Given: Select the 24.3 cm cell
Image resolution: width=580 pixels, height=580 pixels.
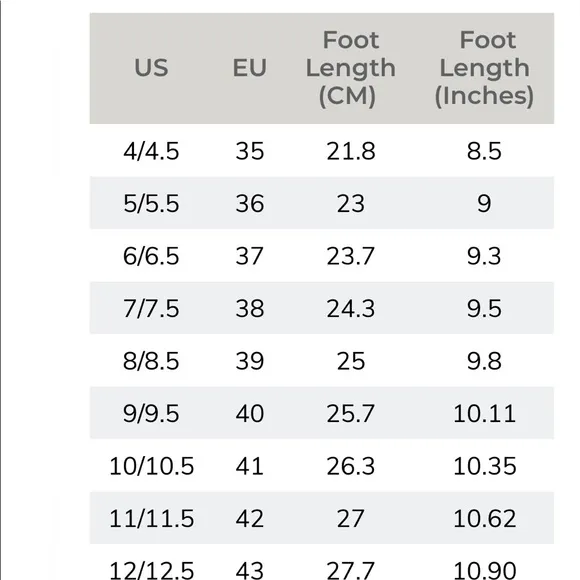Looking at the screenshot, I should pyautogui.click(x=350, y=308).
